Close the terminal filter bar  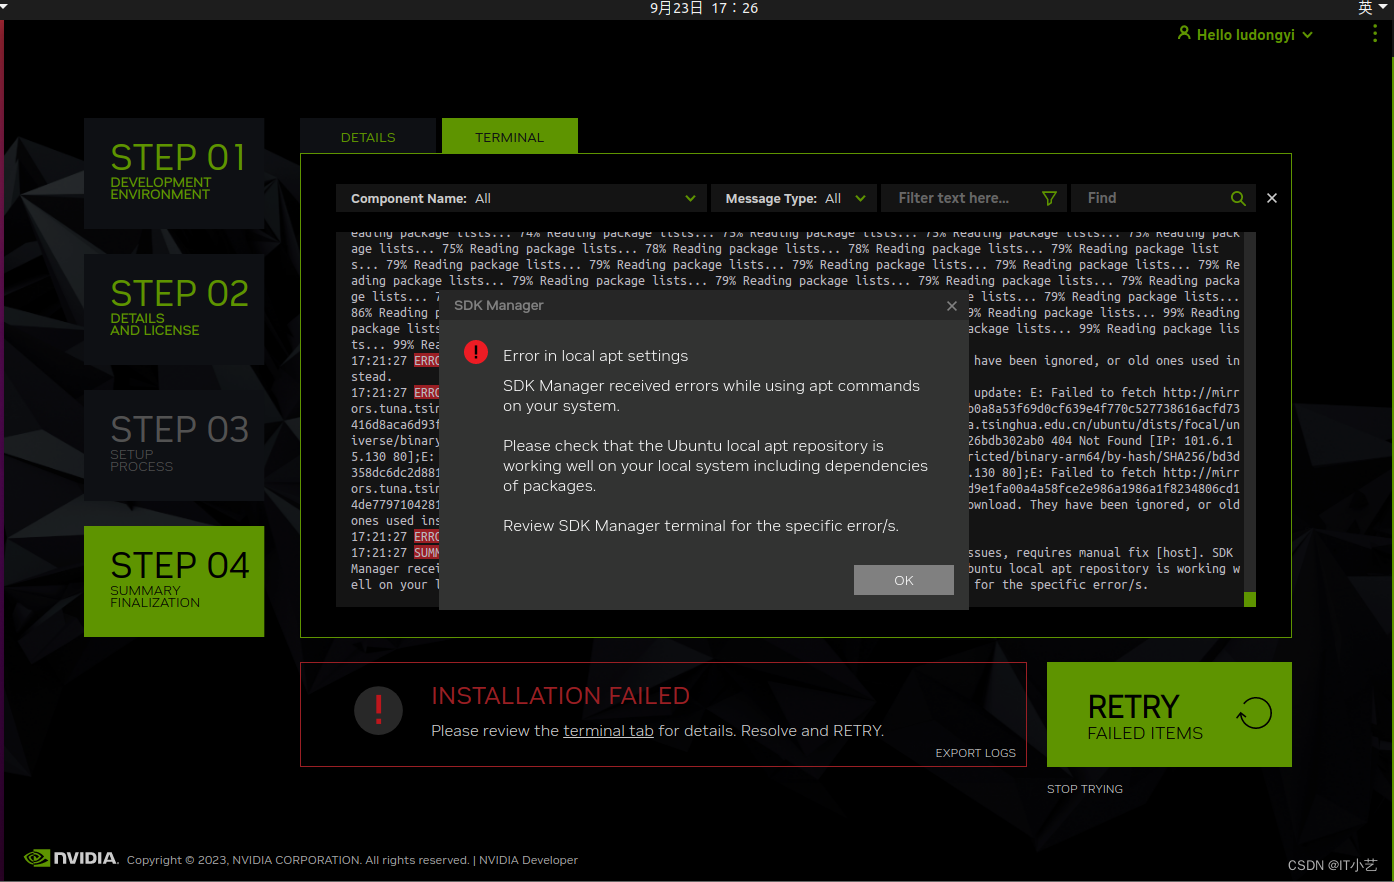[1272, 198]
